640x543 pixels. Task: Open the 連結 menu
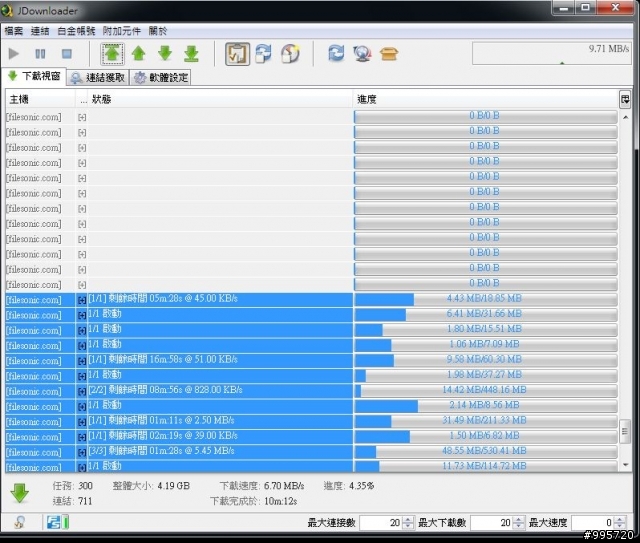pos(40,31)
